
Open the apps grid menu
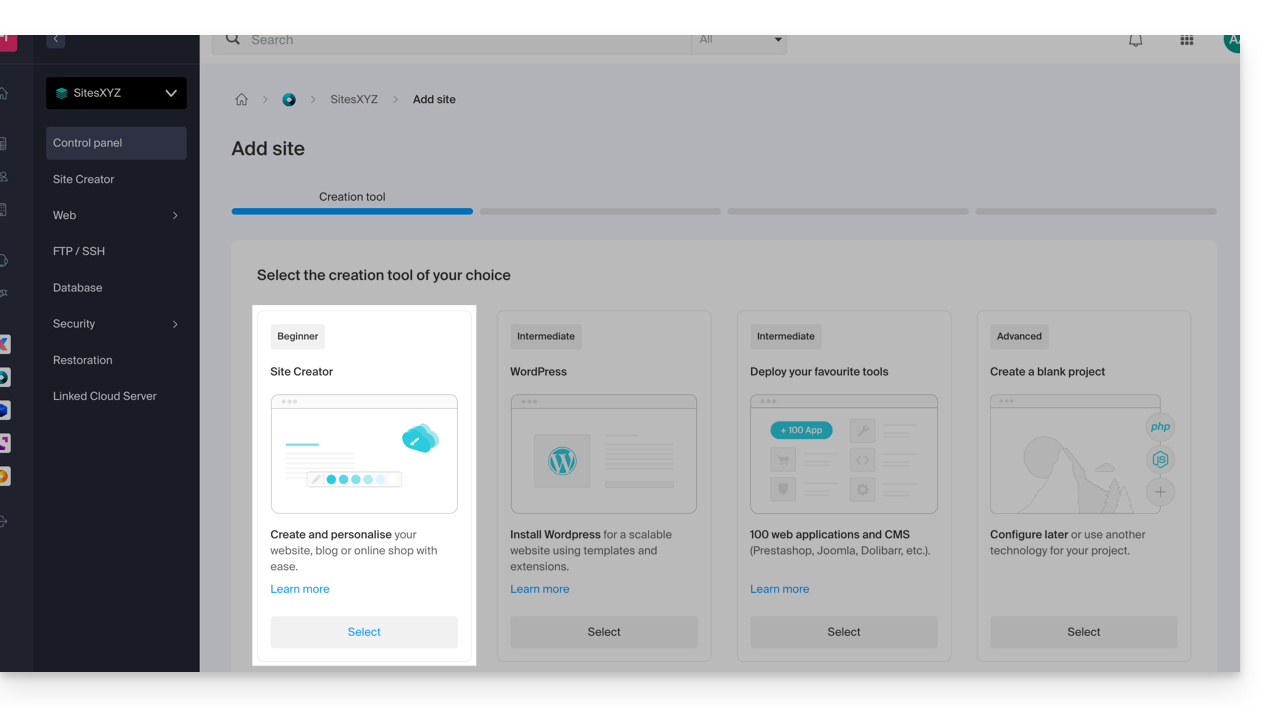(x=1186, y=41)
